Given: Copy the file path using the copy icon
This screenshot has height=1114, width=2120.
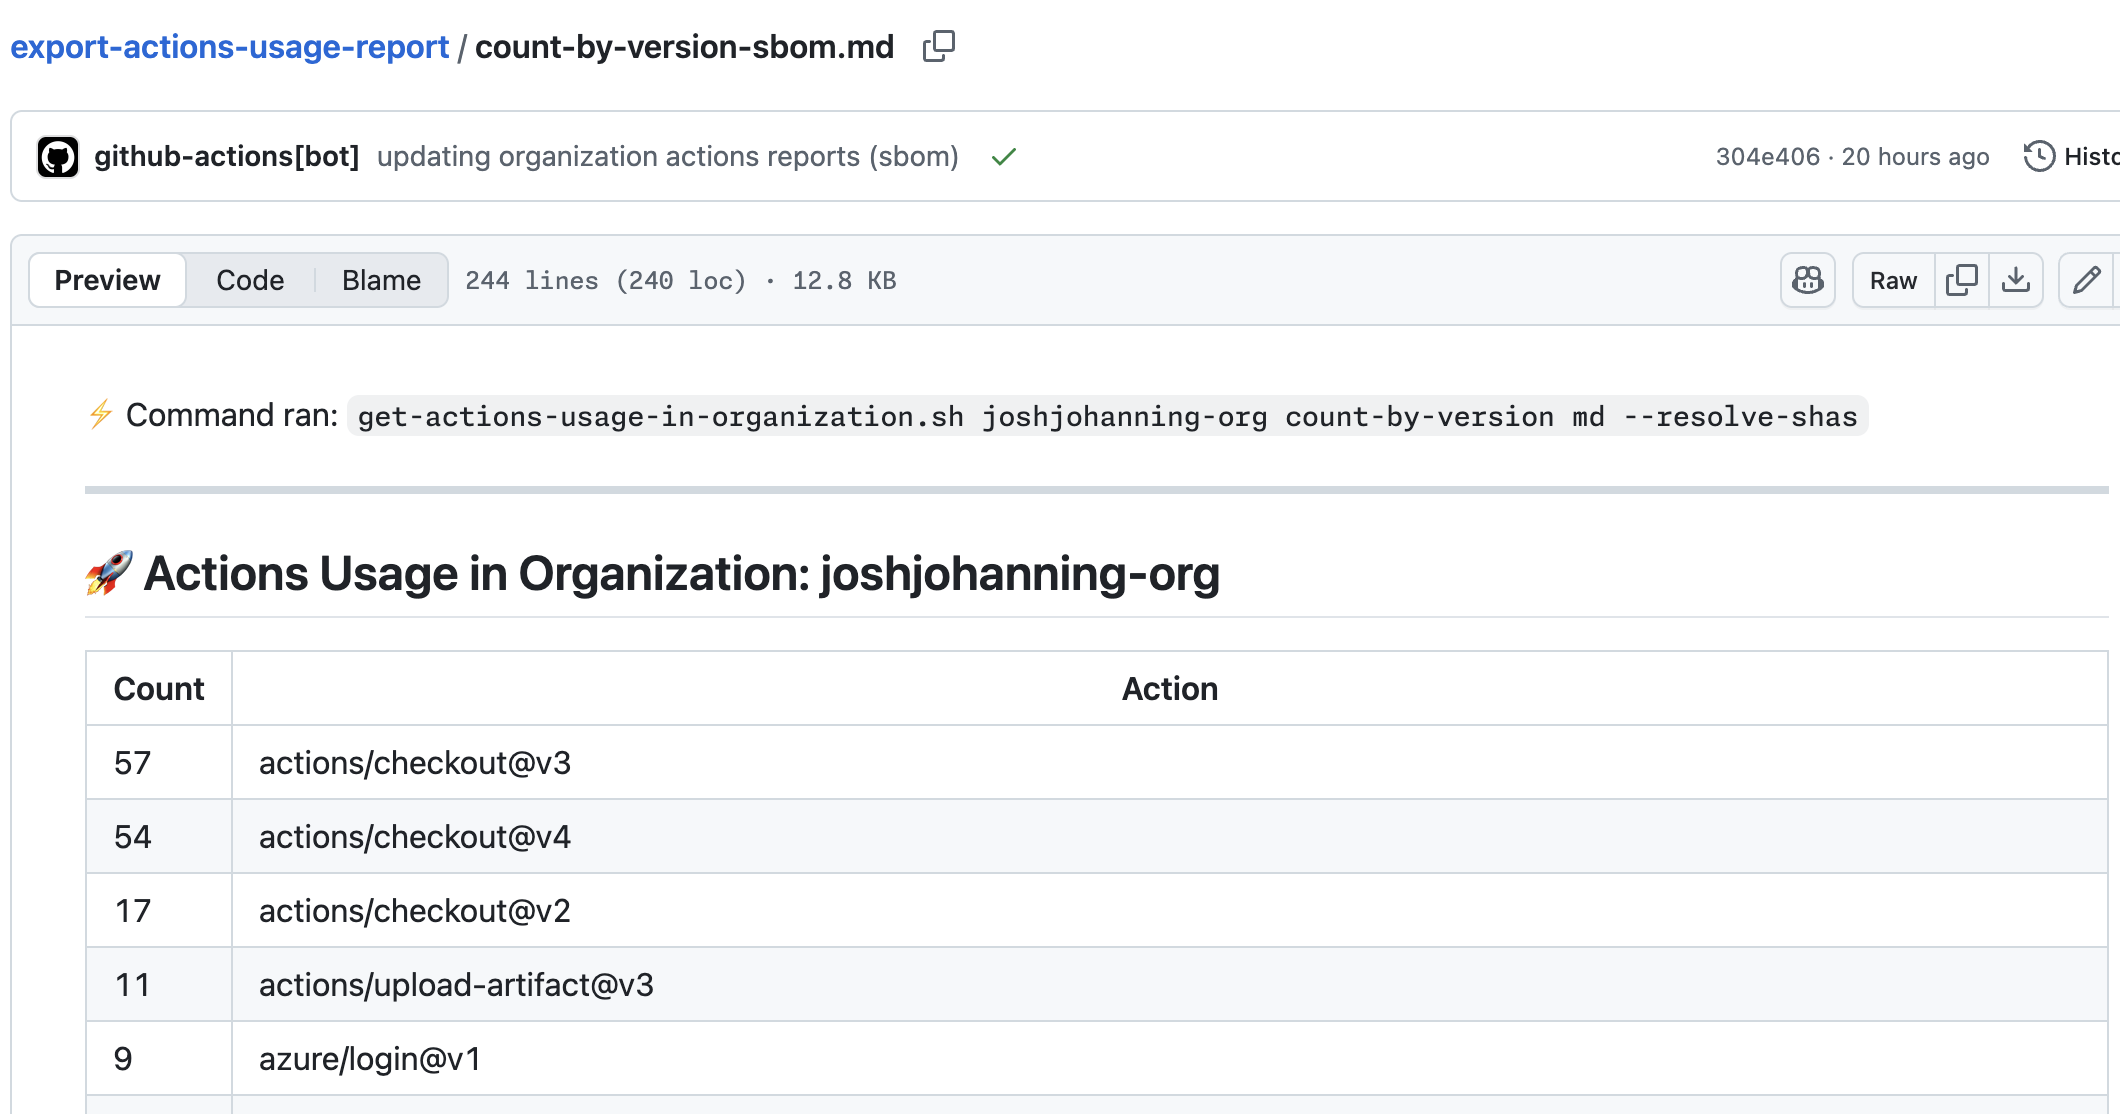Looking at the screenshot, I should 940,46.
